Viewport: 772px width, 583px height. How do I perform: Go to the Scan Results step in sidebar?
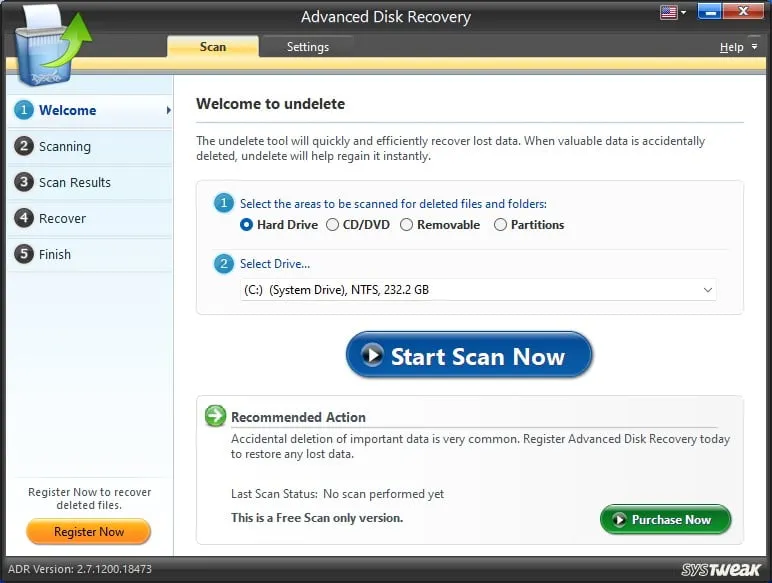pos(90,182)
